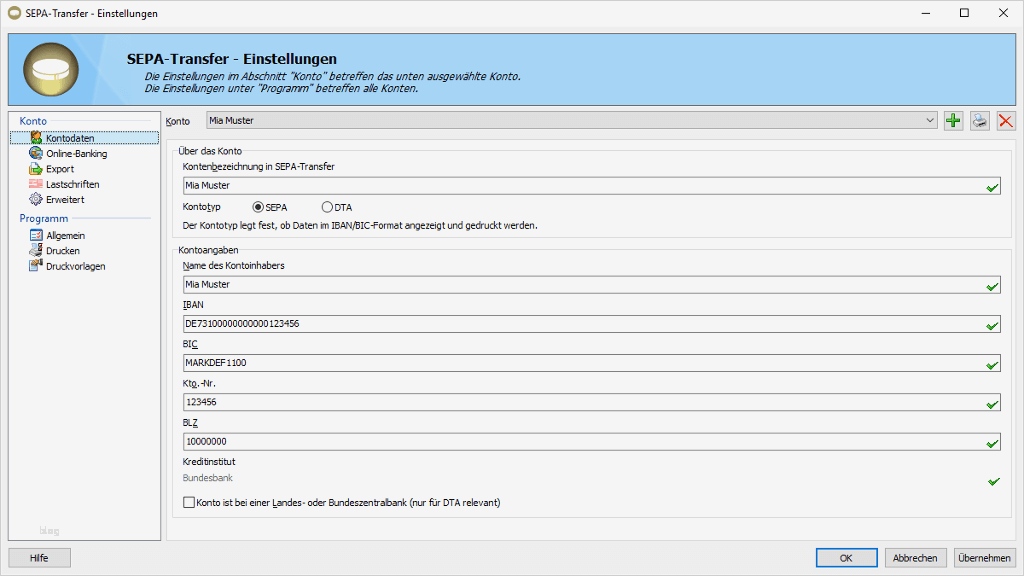Cancel the dialog with Abbrechen

pyautogui.click(x=915, y=557)
